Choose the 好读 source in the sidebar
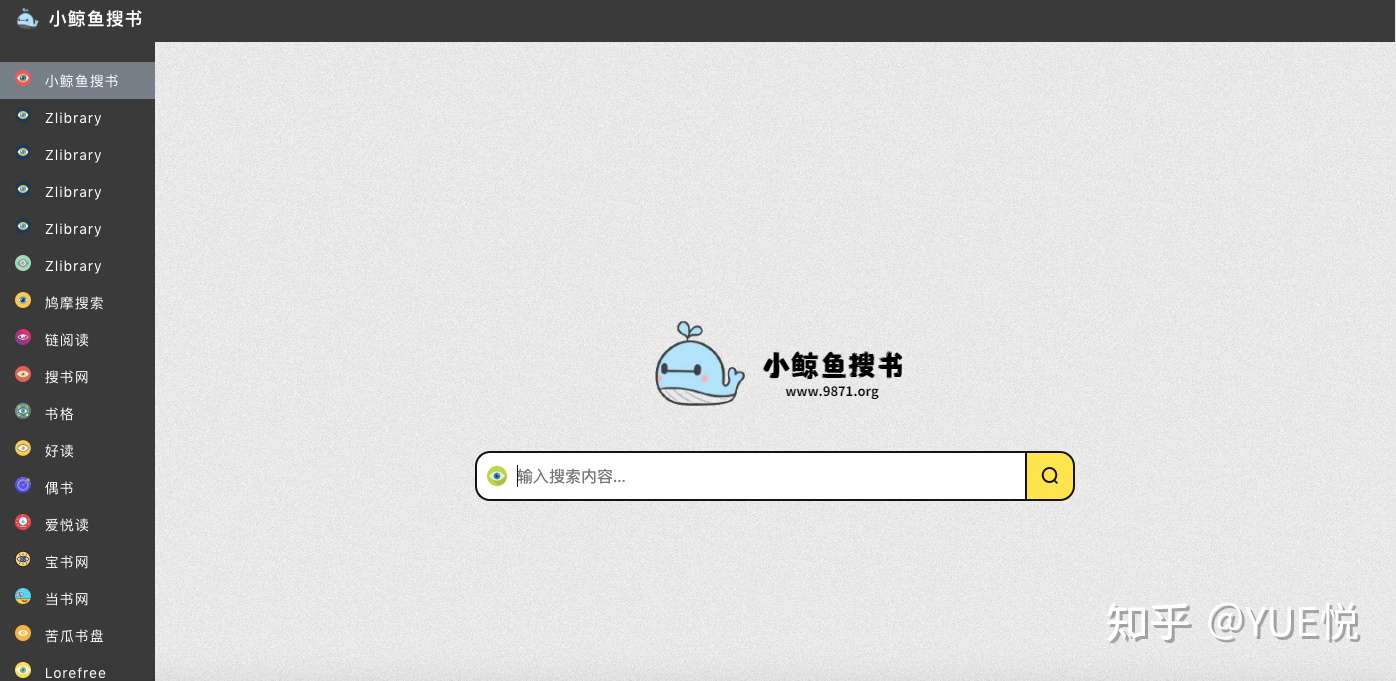Screen dimensions: 1396x681 click(77, 450)
